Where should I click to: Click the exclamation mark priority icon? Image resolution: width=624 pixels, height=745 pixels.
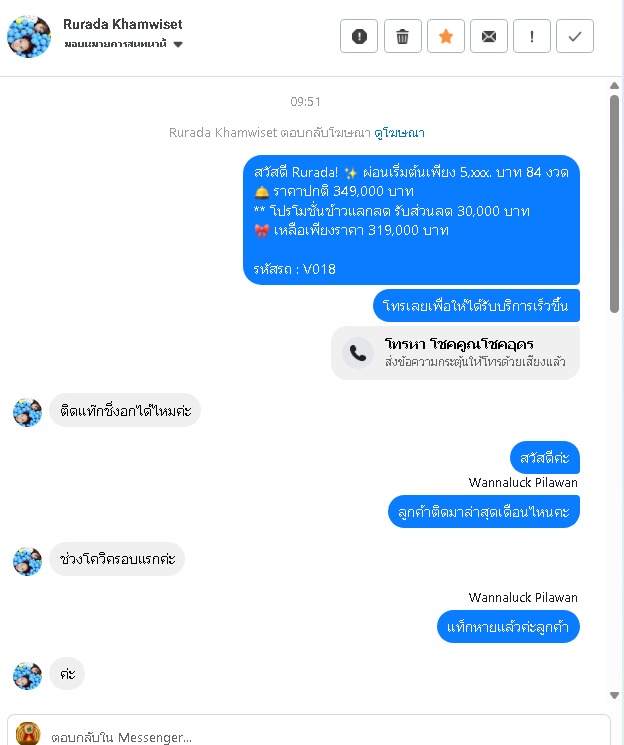coord(532,36)
